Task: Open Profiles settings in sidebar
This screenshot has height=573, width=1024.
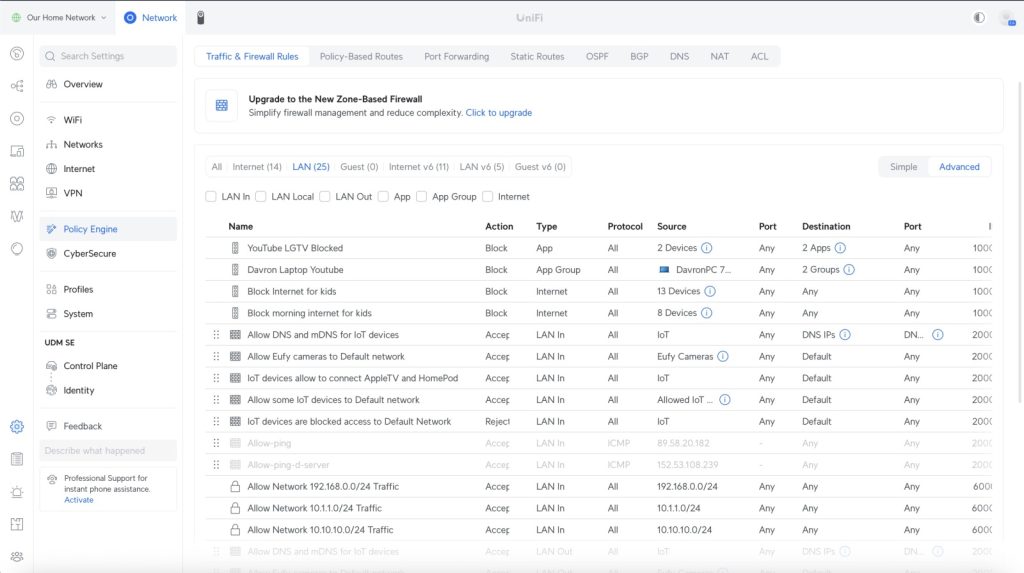Action: pos(108,289)
